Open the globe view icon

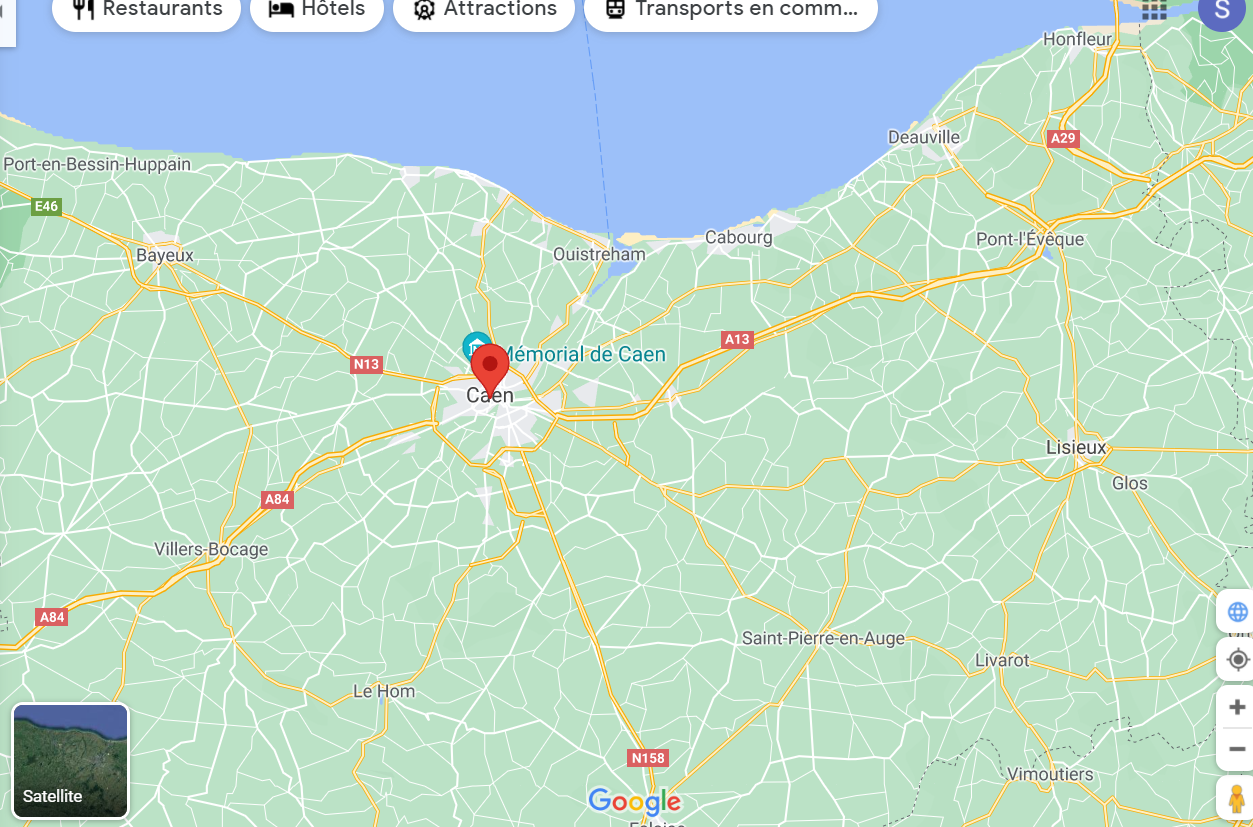click(1237, 612)
